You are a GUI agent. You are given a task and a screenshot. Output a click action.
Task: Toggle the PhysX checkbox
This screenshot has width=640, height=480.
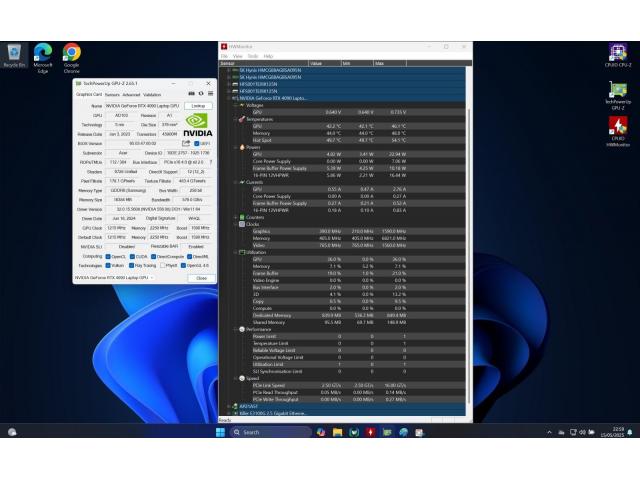coord(163,265)
